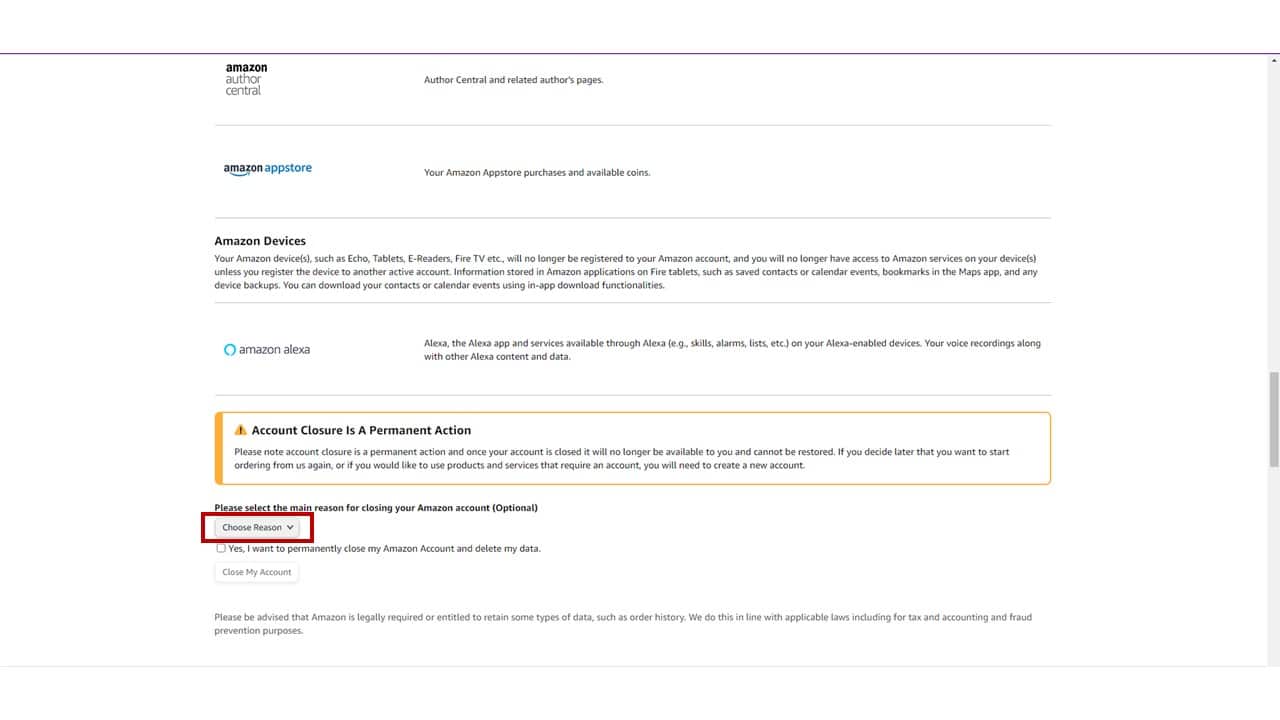
Task: Click the Amazon device(s) description paragraph
Action: pos(626,272)
